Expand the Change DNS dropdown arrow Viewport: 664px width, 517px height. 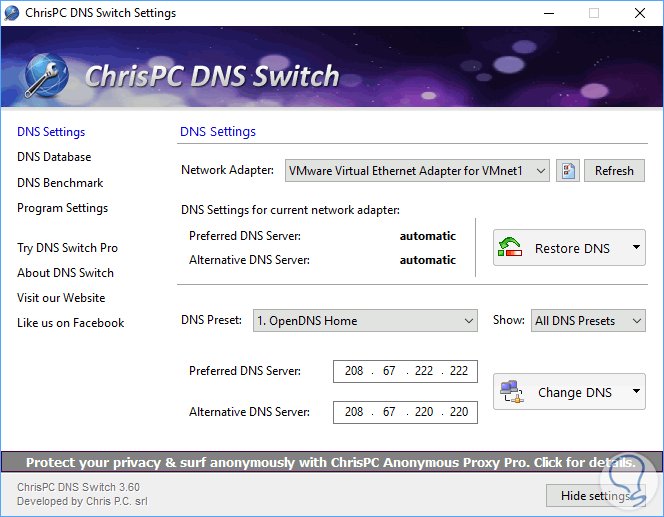click(636, 391)
